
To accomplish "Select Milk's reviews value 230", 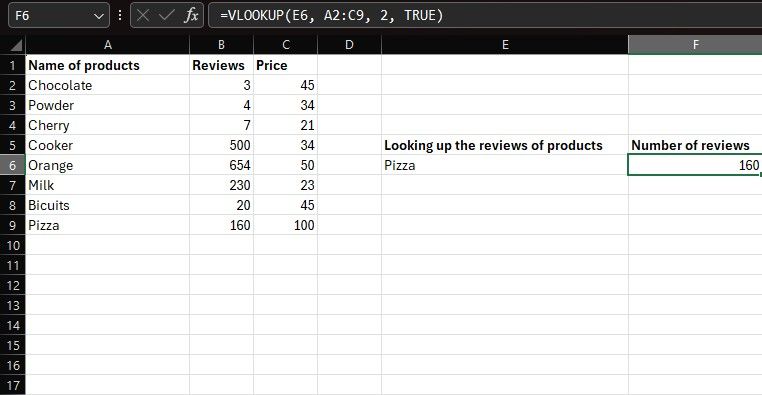I will pos(221,185).
